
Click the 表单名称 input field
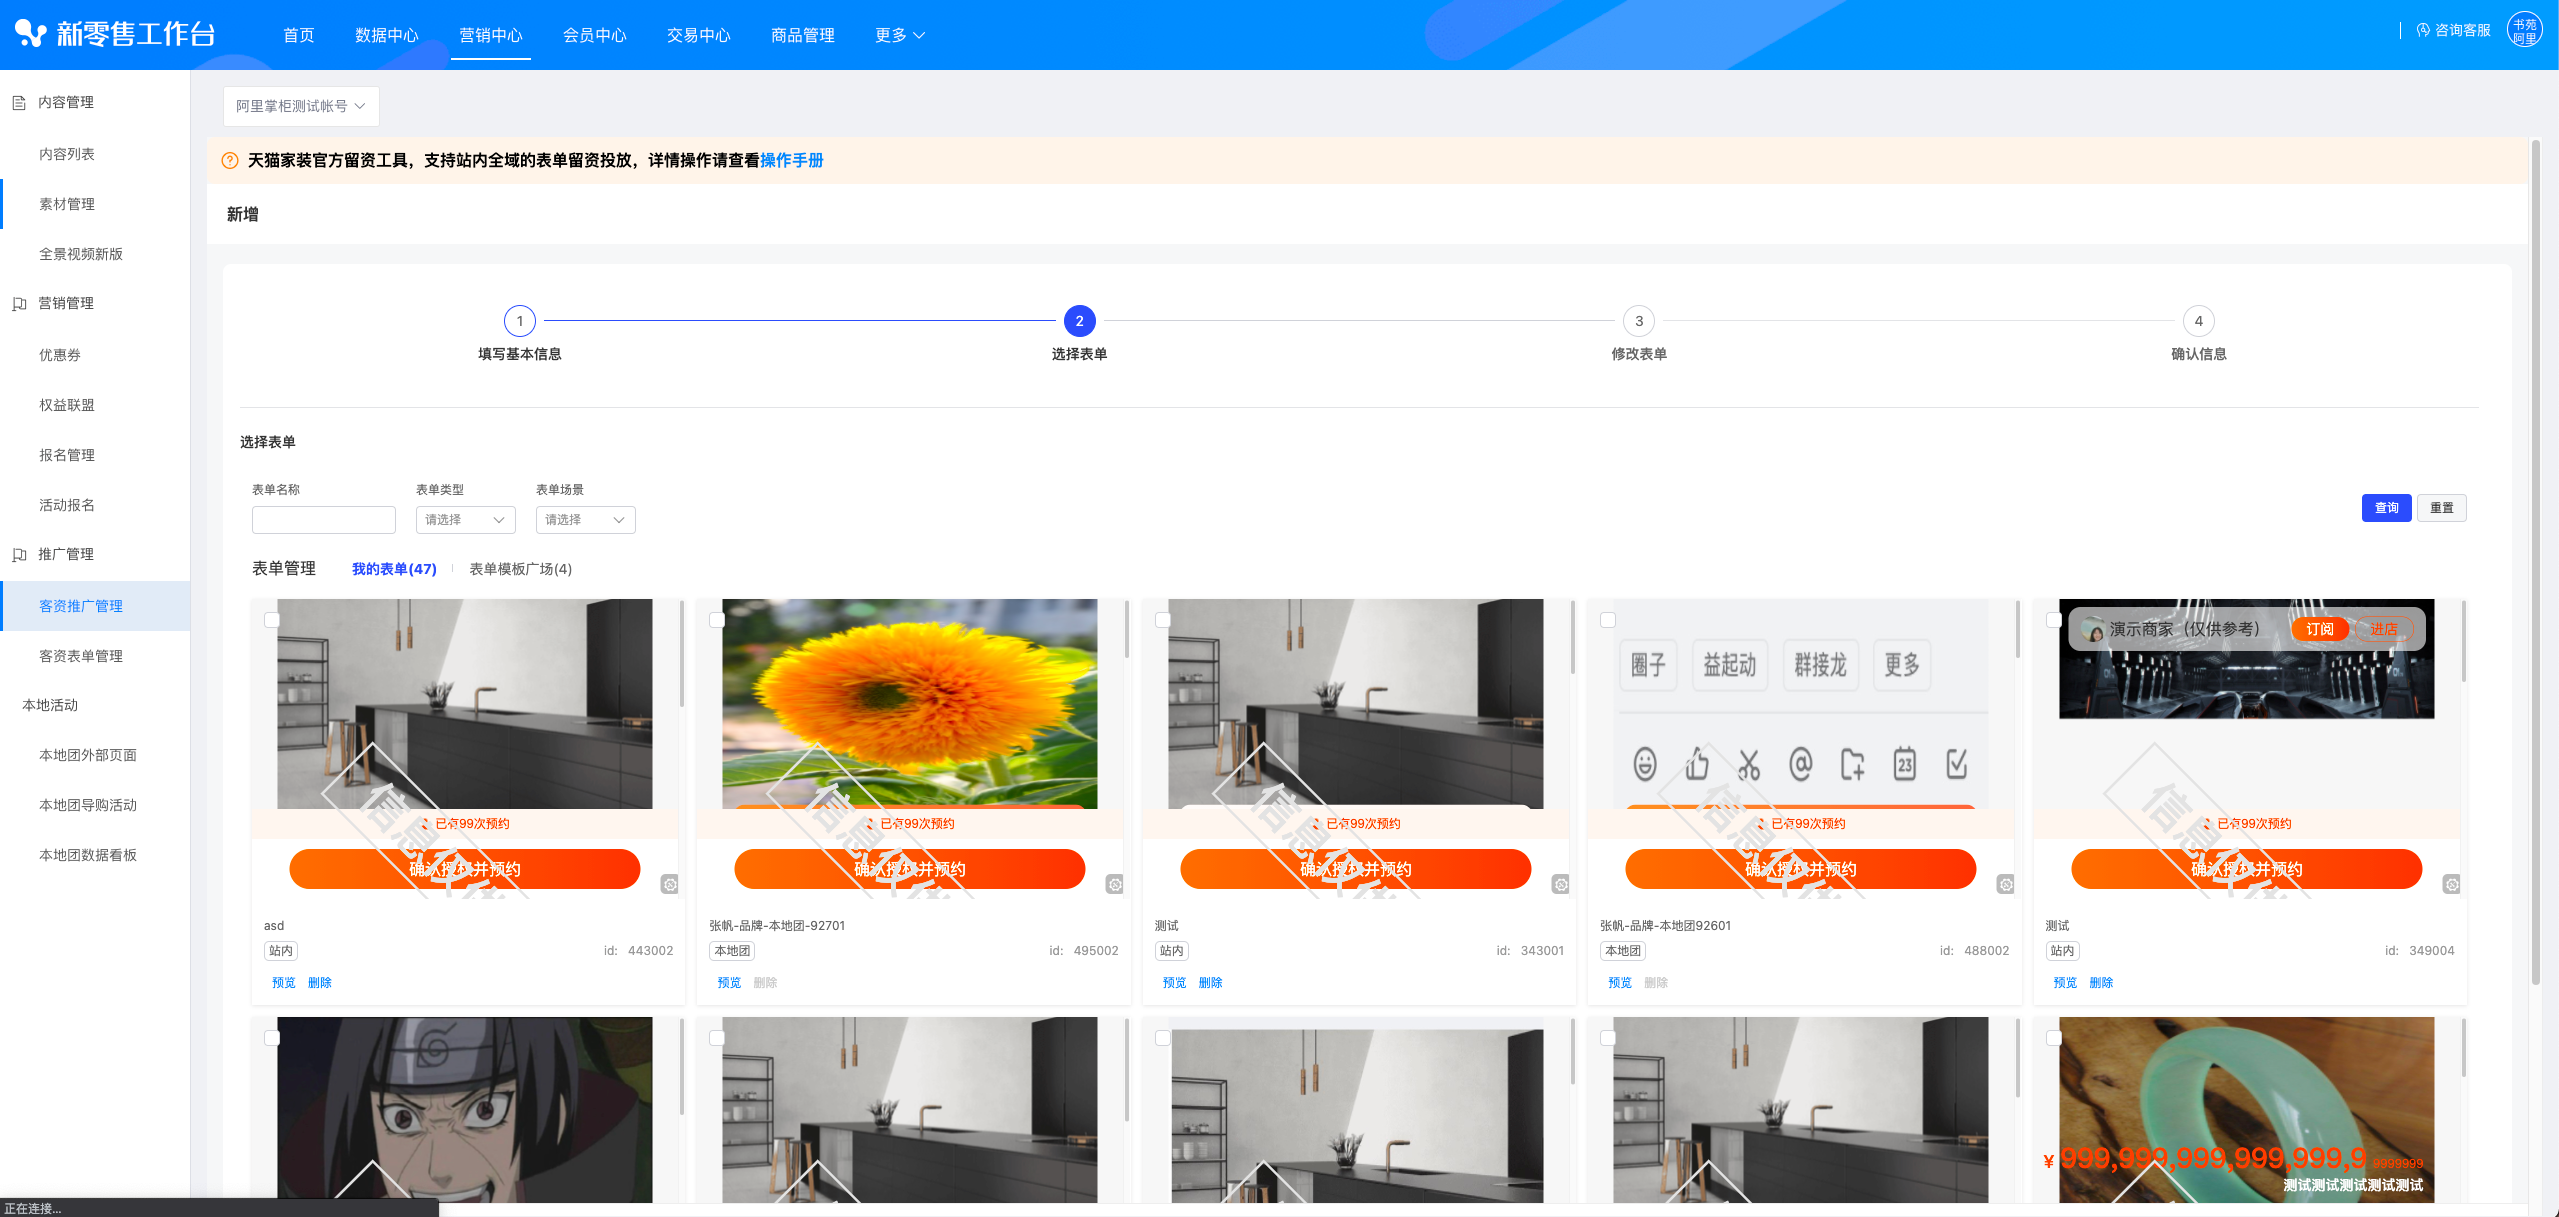click(x=323, y=520)
